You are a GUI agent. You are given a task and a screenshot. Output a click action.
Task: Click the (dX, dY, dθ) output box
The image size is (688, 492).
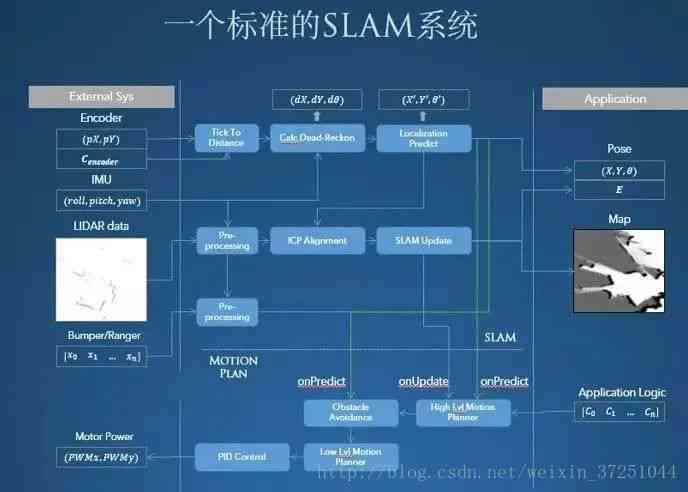coord(317,100)
